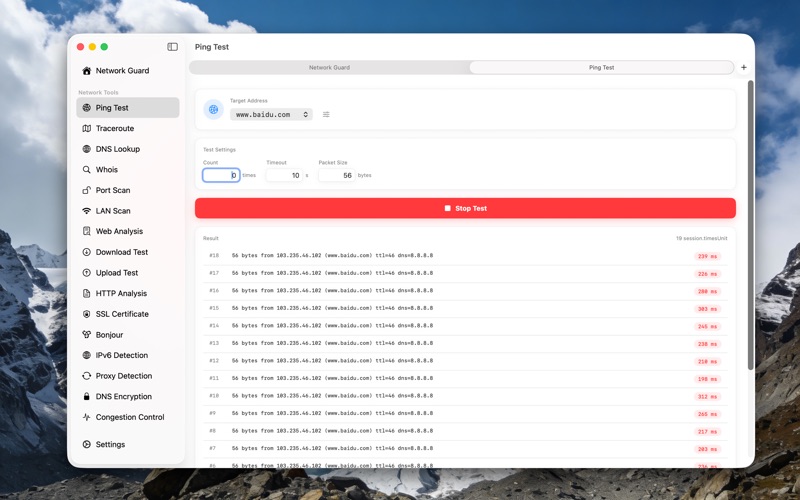This screenshot has height=500, width=800.
Task: Click the Download Test arrow icon
Action: [87, 252]
